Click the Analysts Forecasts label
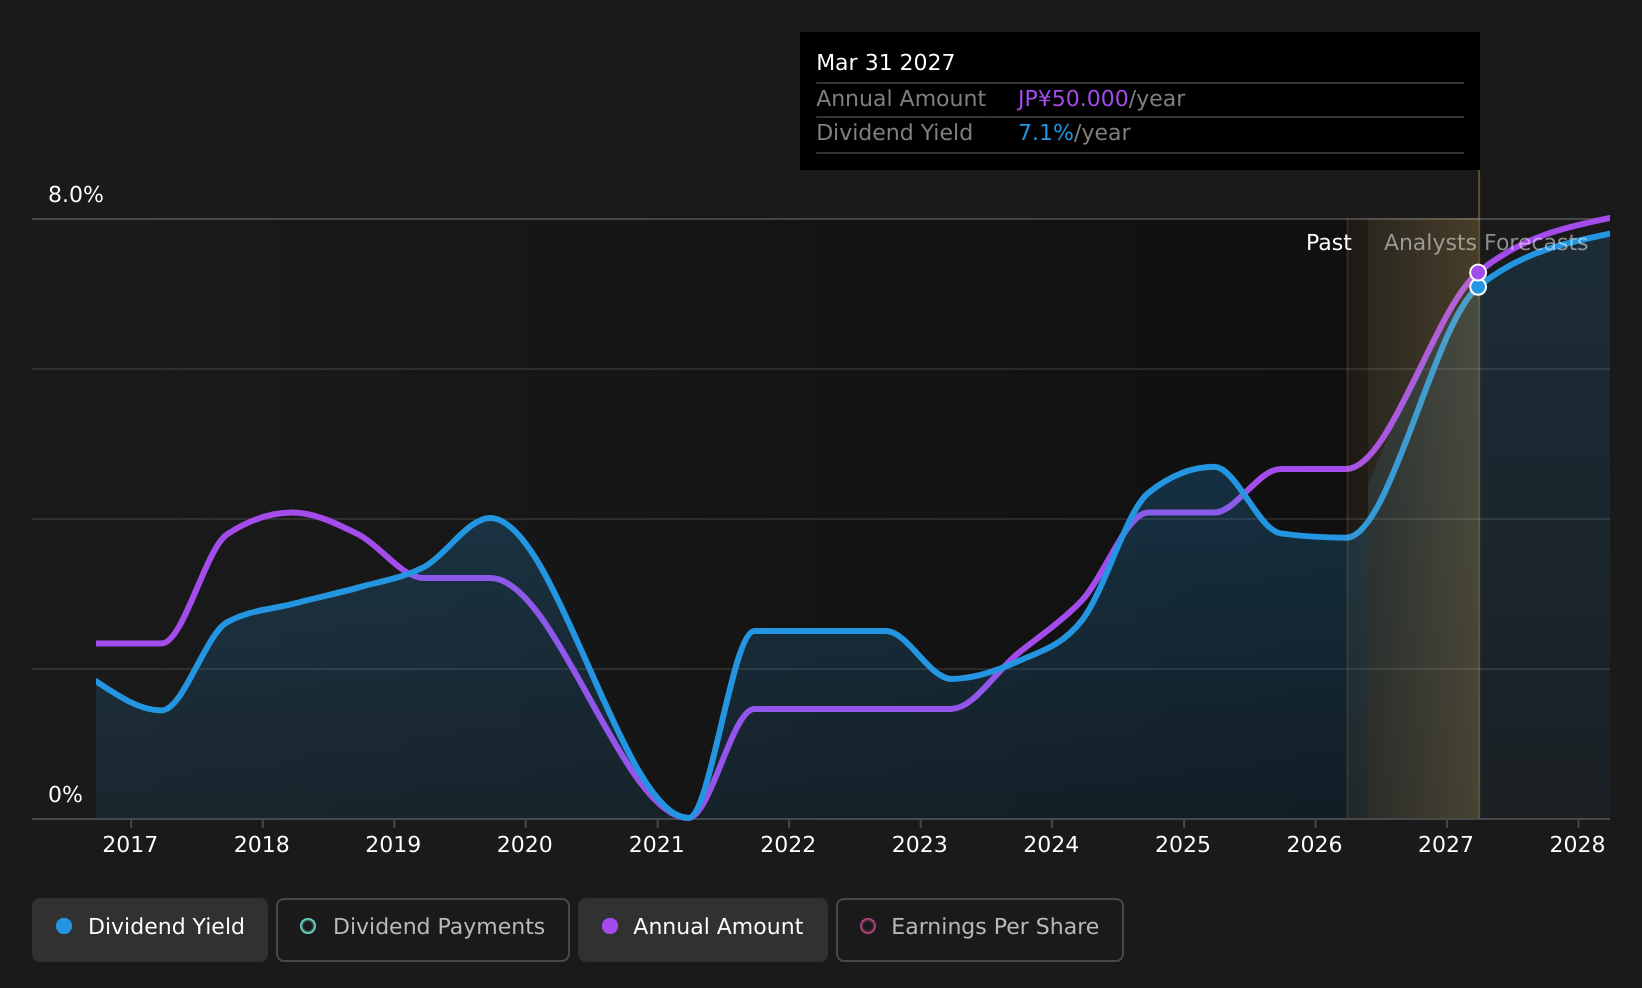 click(1486, 243)
